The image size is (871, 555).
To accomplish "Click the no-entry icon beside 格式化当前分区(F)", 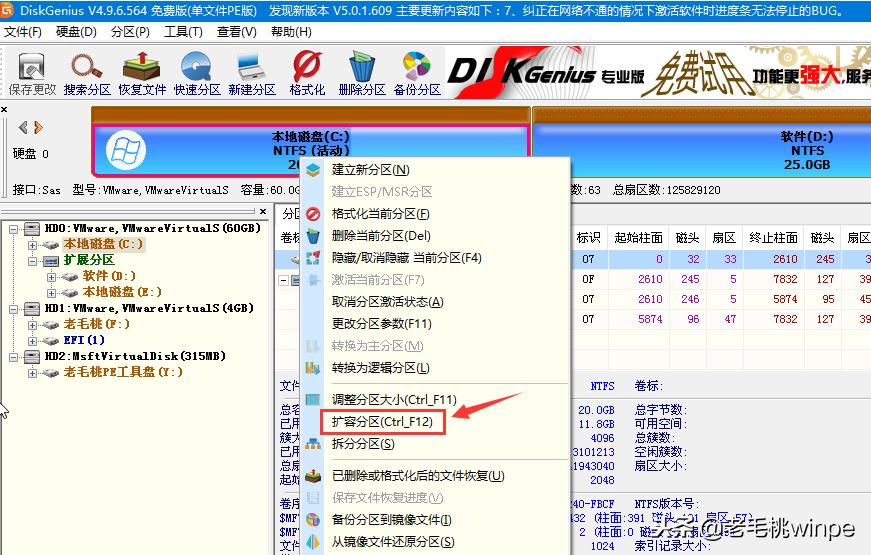I will (x=313, y=214).
